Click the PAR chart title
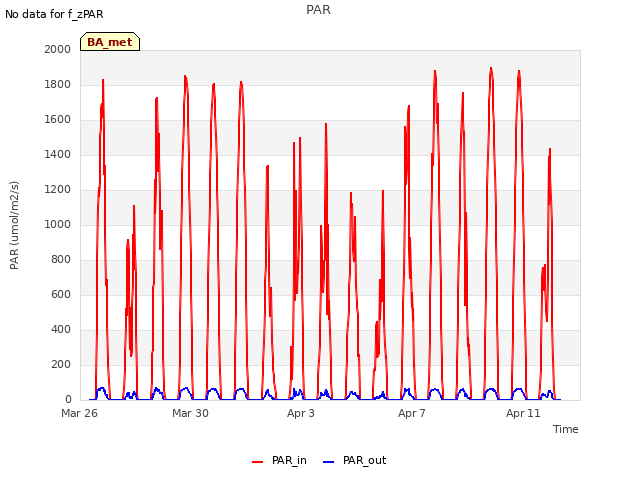 click(x=318, y=10)
